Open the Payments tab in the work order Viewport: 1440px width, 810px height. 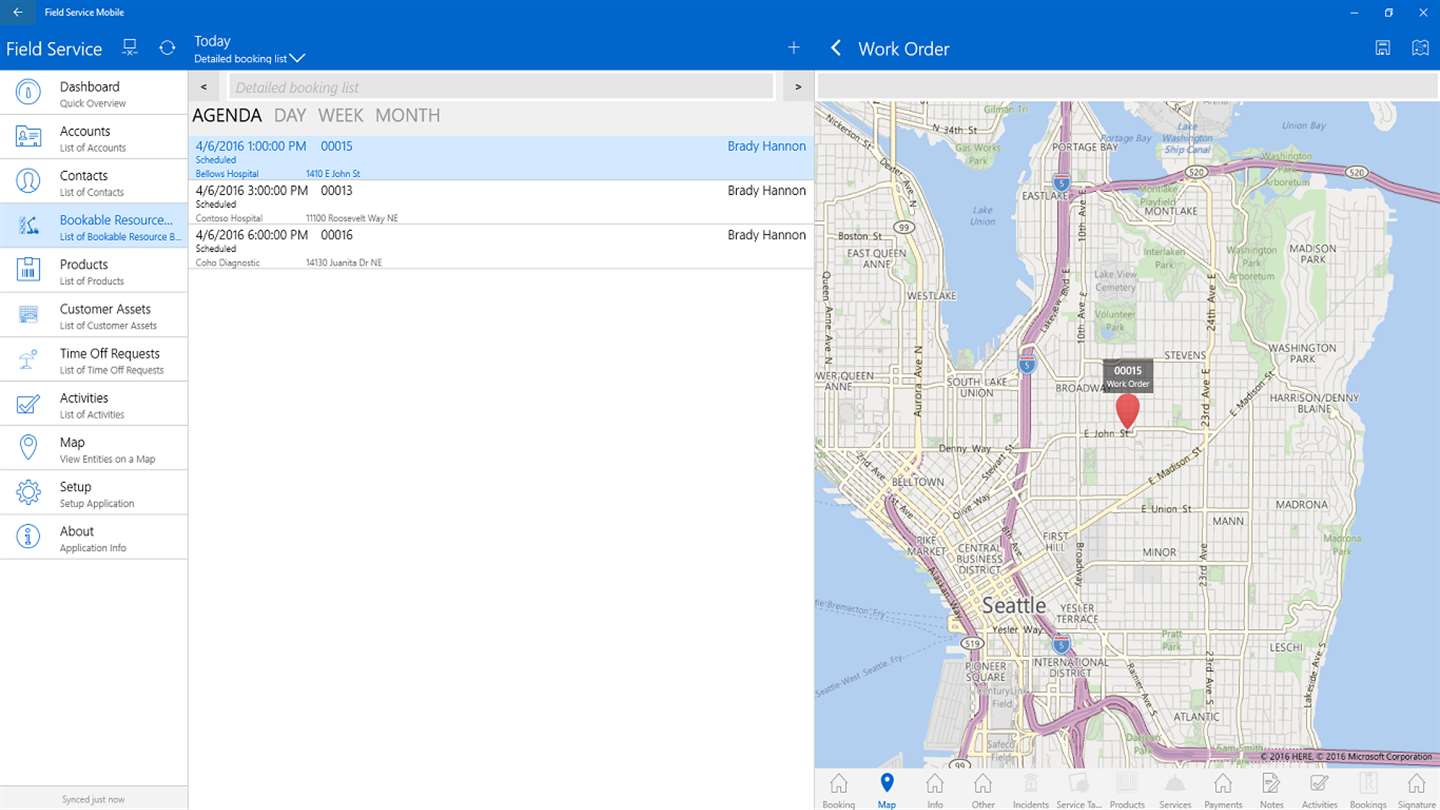coord(1223,790)
